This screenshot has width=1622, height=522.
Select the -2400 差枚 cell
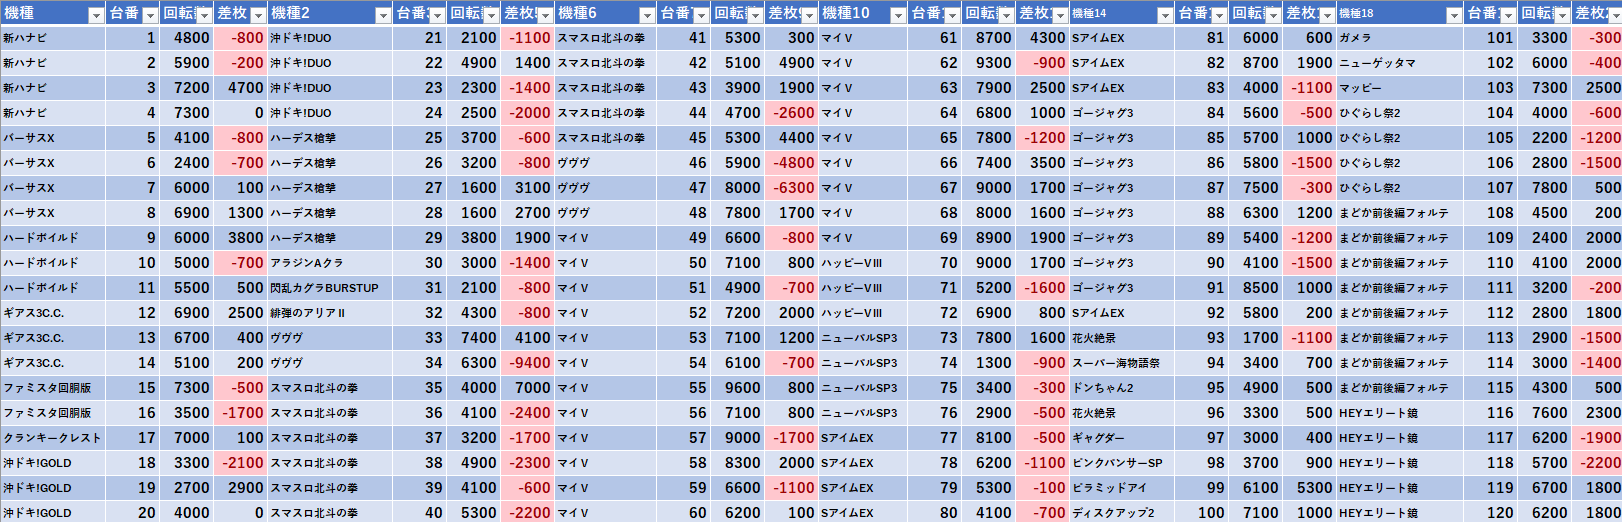pyautogui.click(x=527, y=413)
